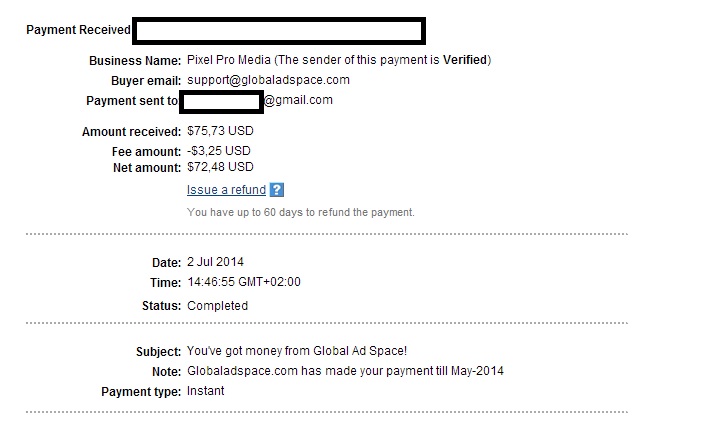
Task: Click the Instant payment type value
Action: (x=205, y=391)
